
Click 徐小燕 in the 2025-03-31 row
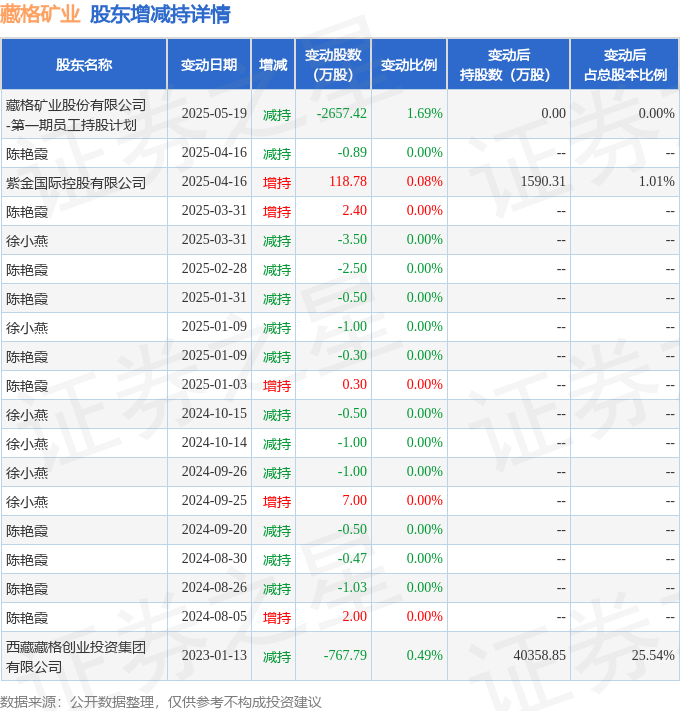tap(27, 241)
